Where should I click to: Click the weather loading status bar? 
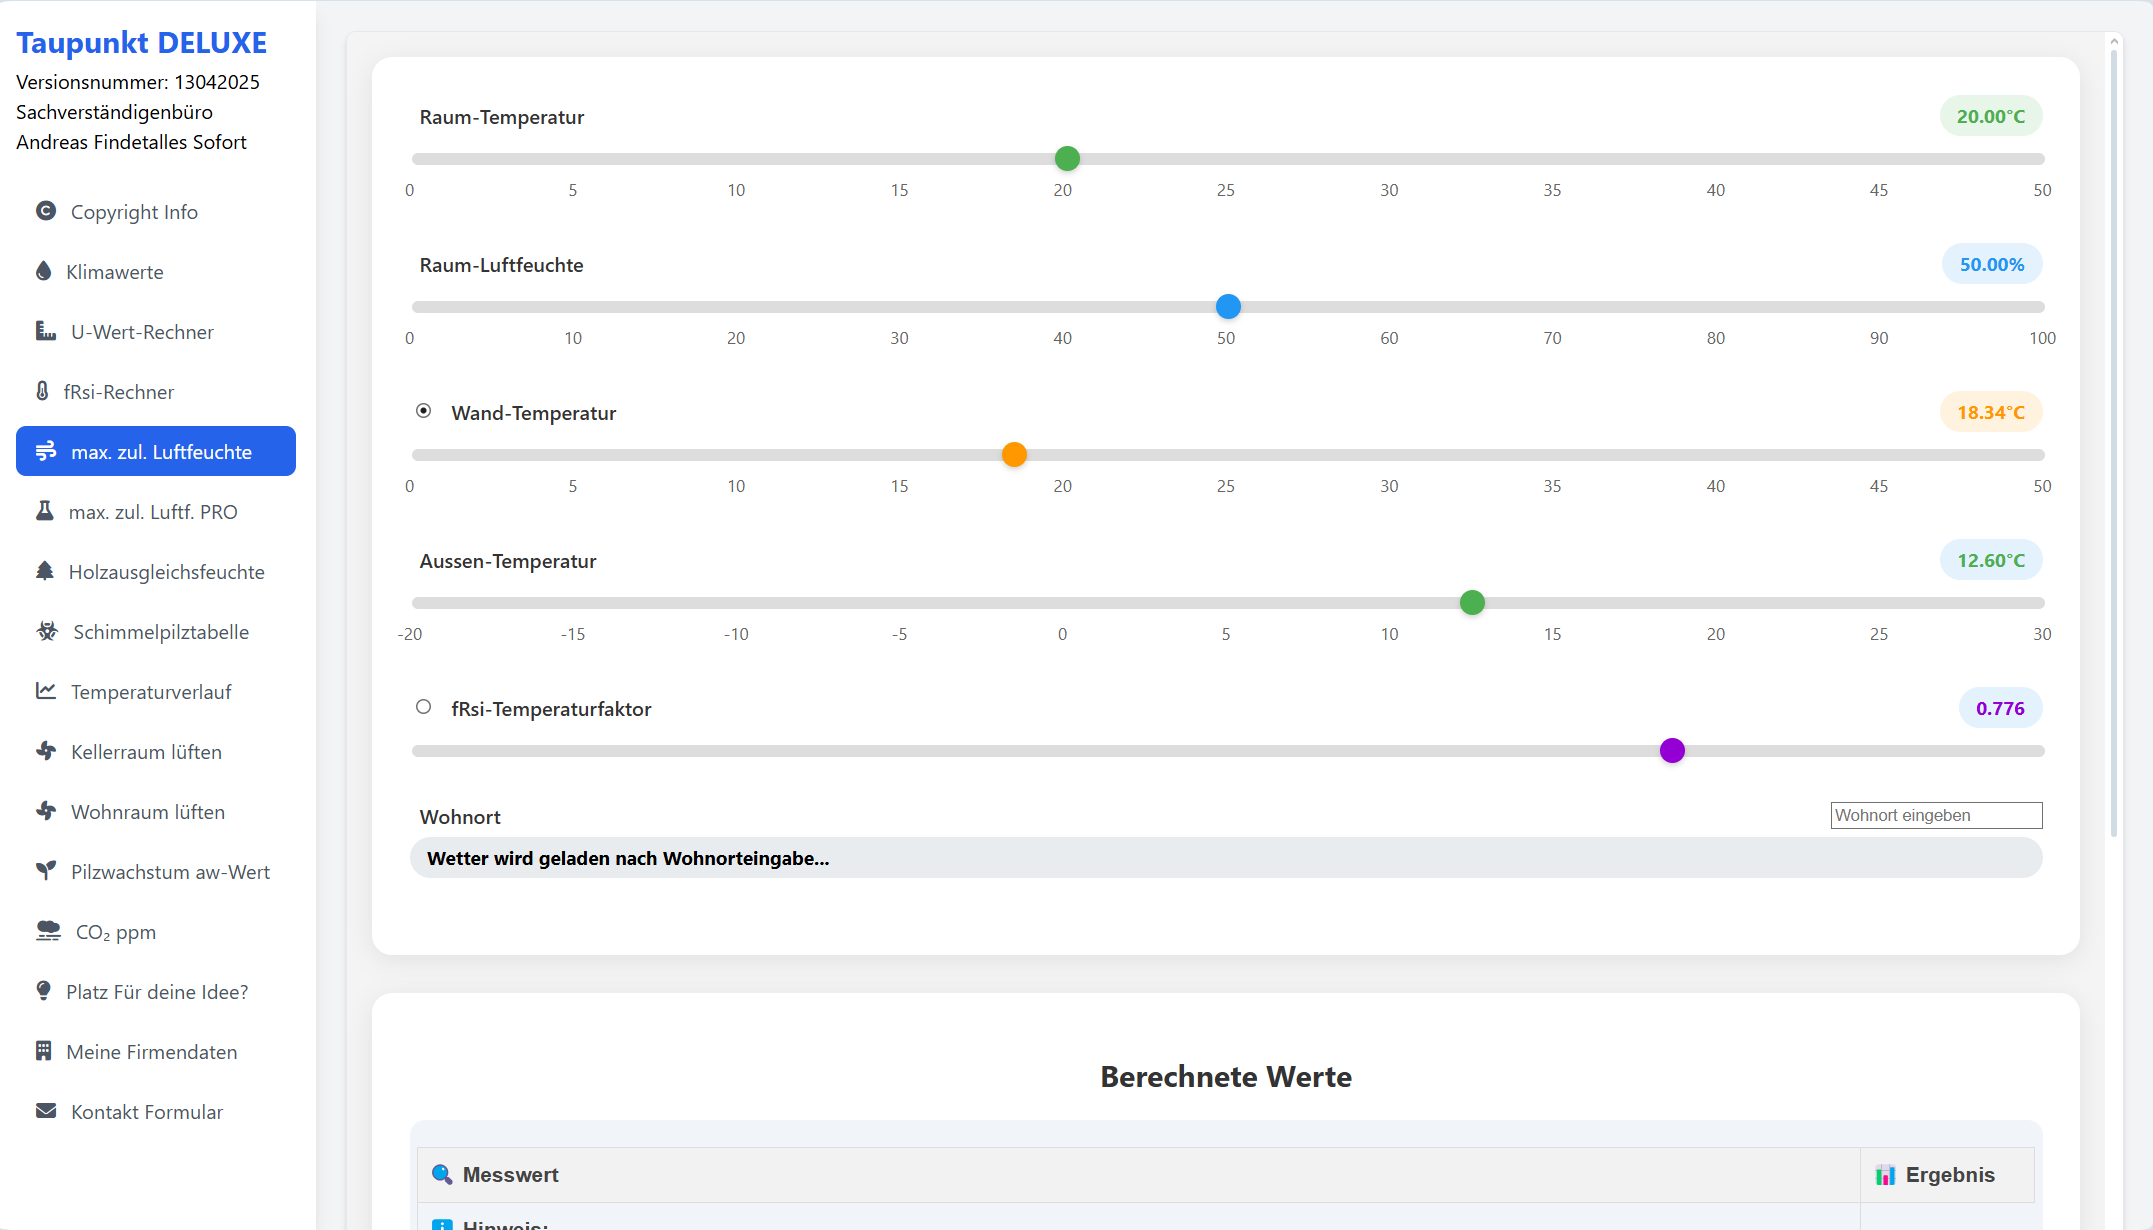click(1226, 858)
